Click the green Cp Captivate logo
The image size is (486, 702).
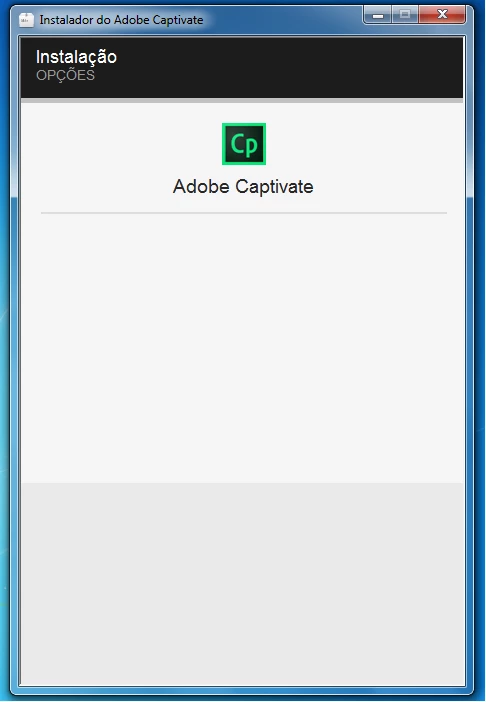244,144
